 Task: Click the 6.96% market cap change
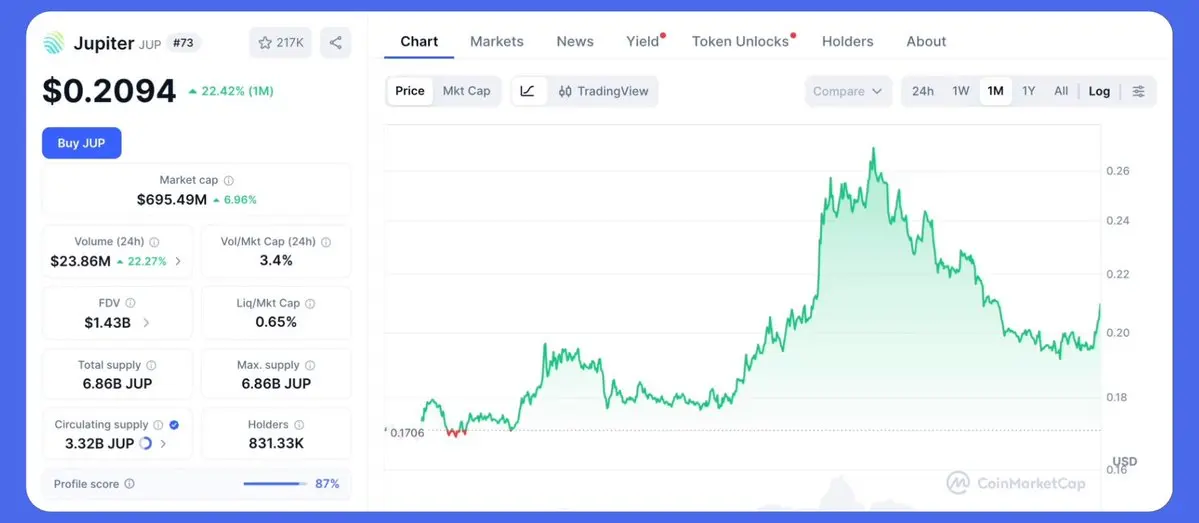[x=235, y=200]
